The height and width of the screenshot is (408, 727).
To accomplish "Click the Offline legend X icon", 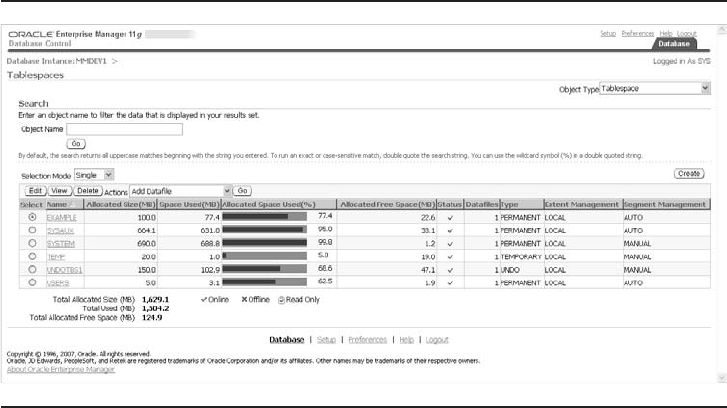I will [244, 300].
